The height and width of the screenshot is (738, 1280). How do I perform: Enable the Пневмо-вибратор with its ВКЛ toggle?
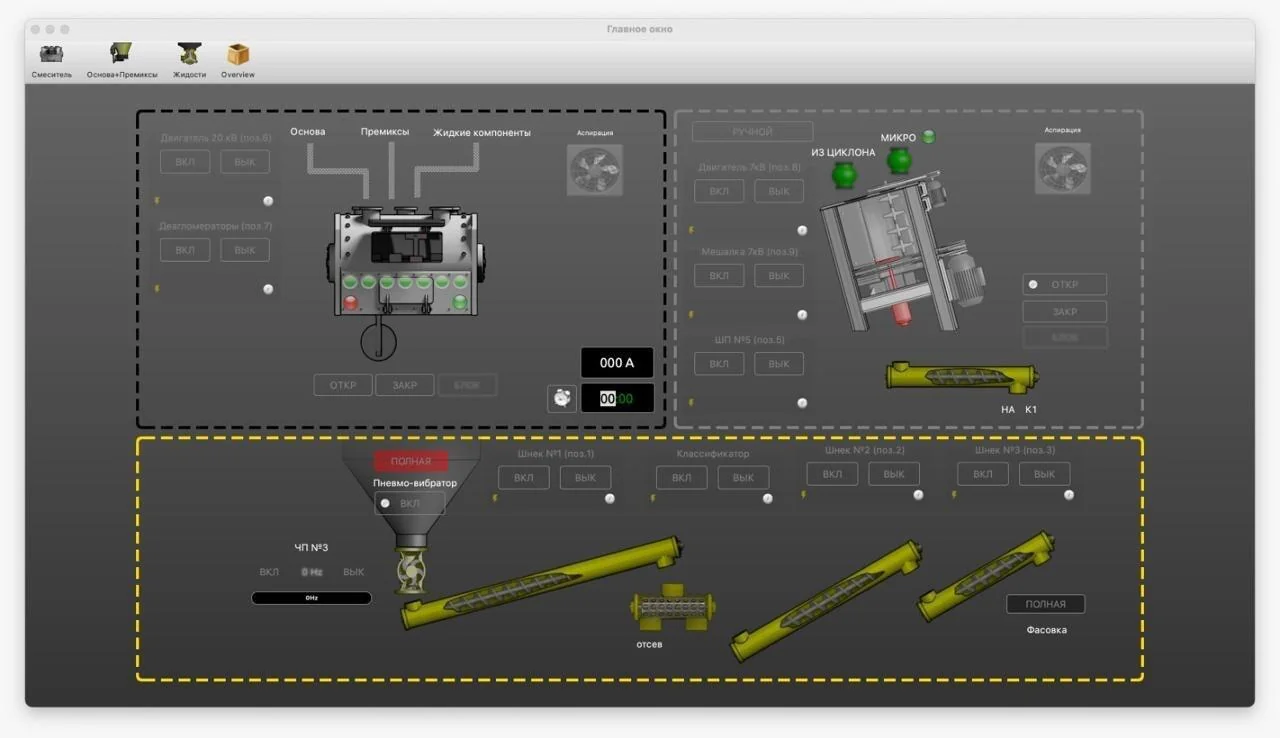[x=409, y=503]
